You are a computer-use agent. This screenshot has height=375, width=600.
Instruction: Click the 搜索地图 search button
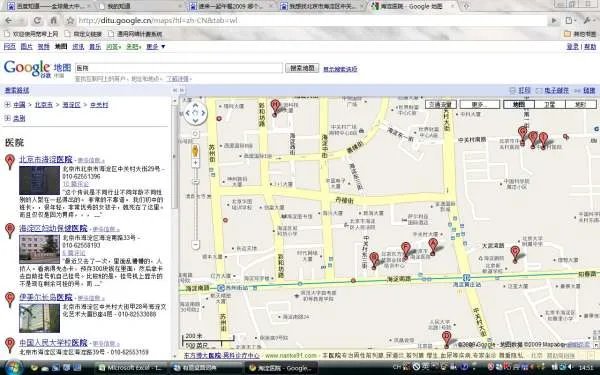302,68
